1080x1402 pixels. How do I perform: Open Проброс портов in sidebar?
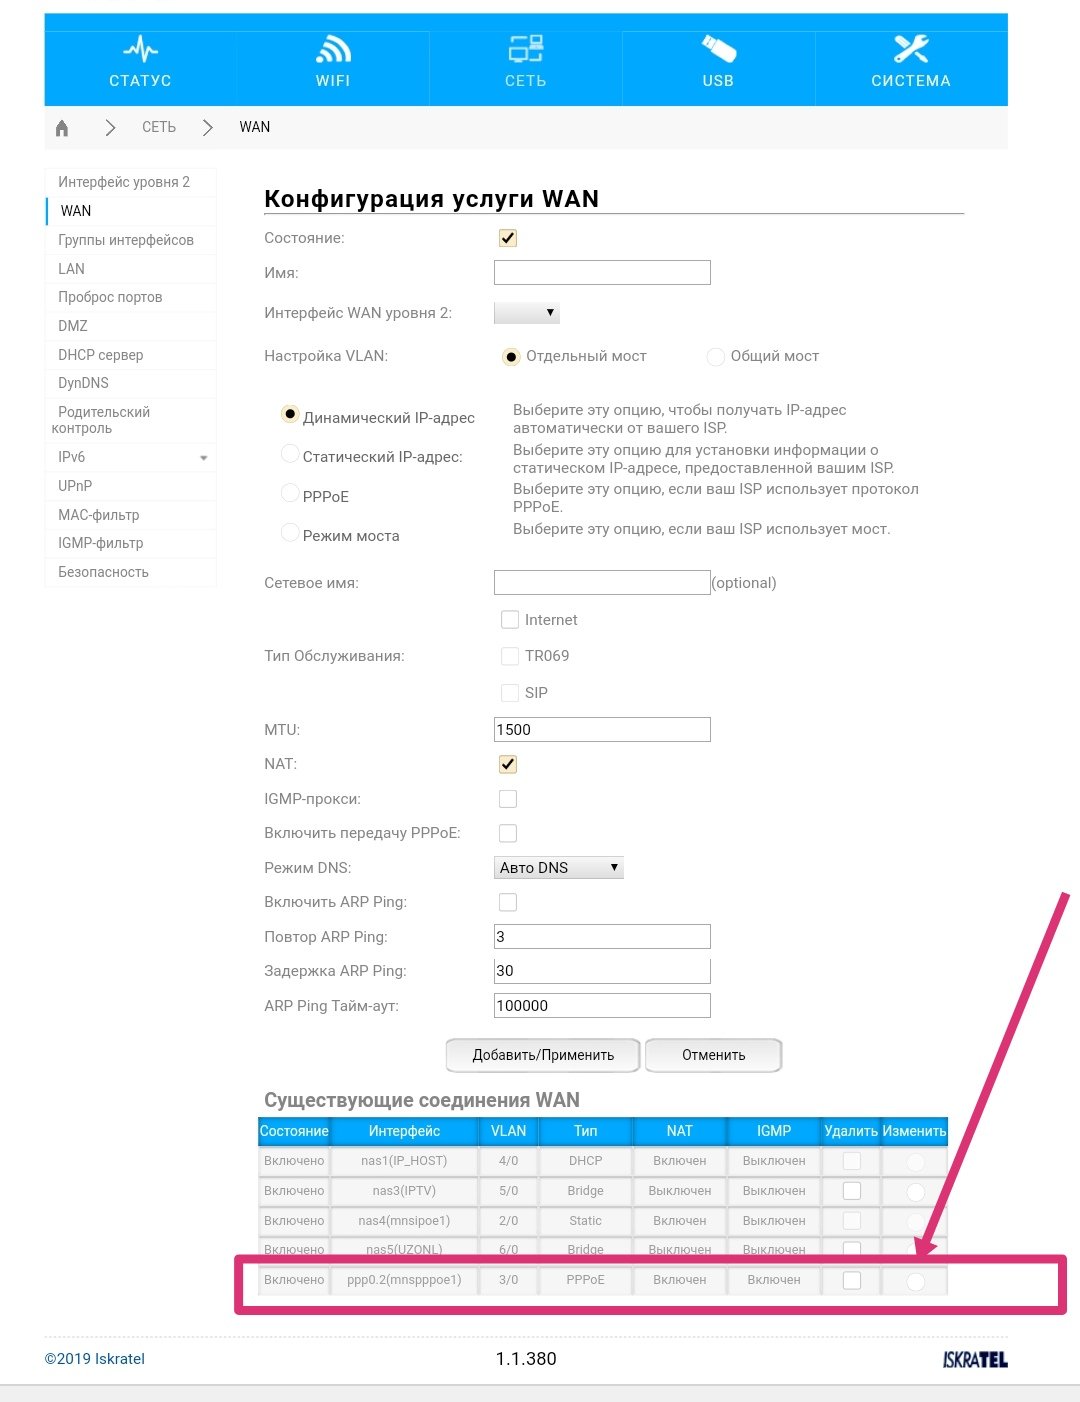[x=110, y=297]
